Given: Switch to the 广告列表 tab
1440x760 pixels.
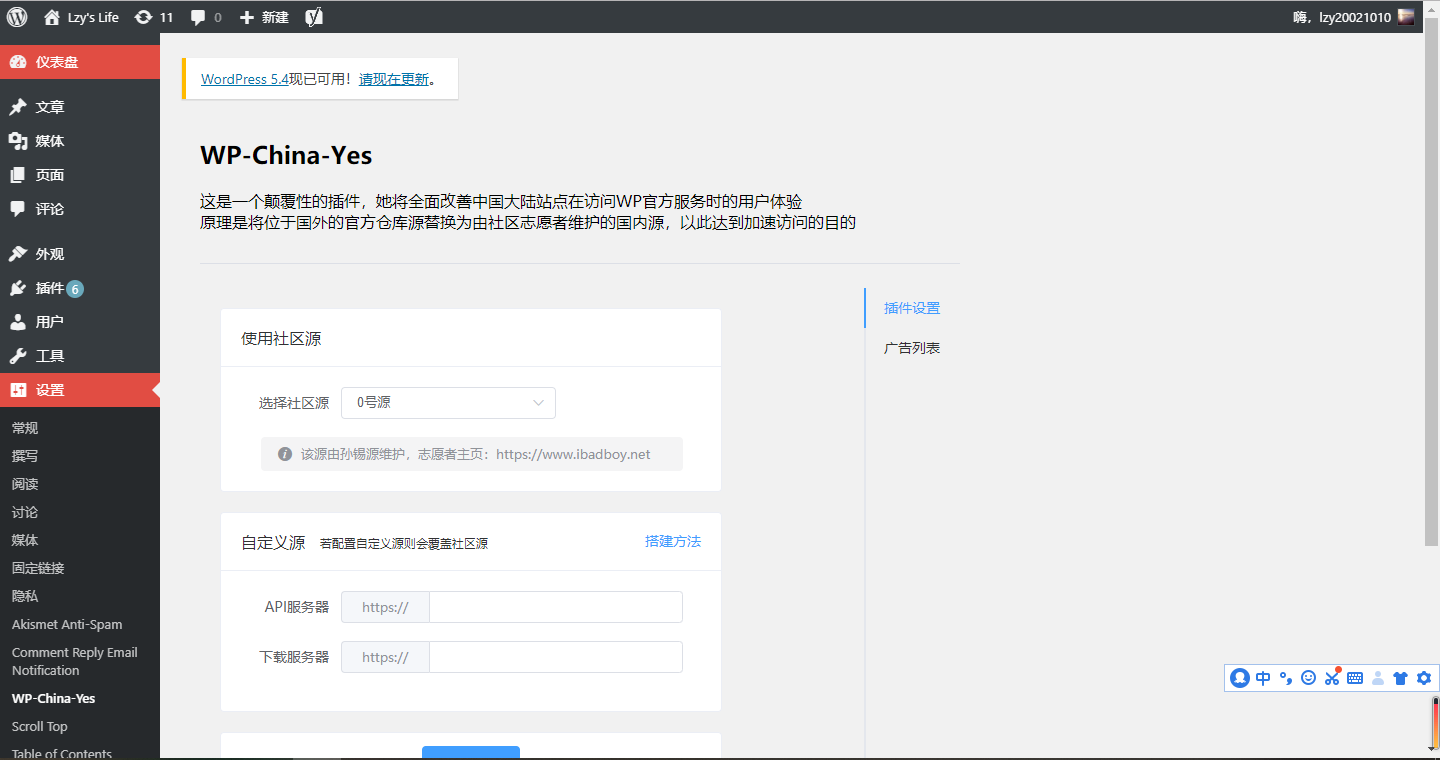Looking at the screenshot, I should click(912, 348).
